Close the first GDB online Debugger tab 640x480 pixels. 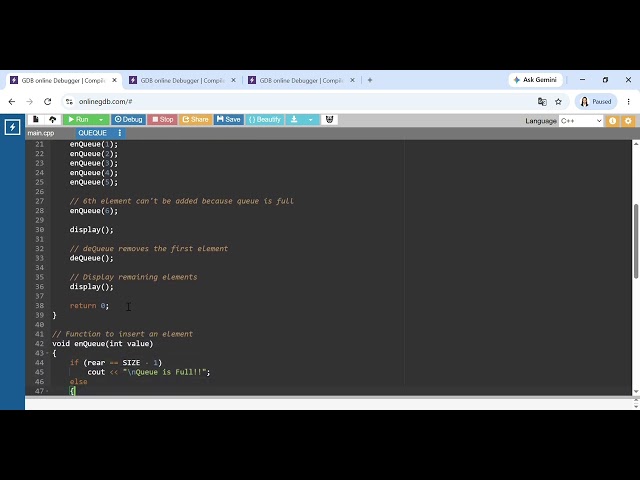pos(114,80)
